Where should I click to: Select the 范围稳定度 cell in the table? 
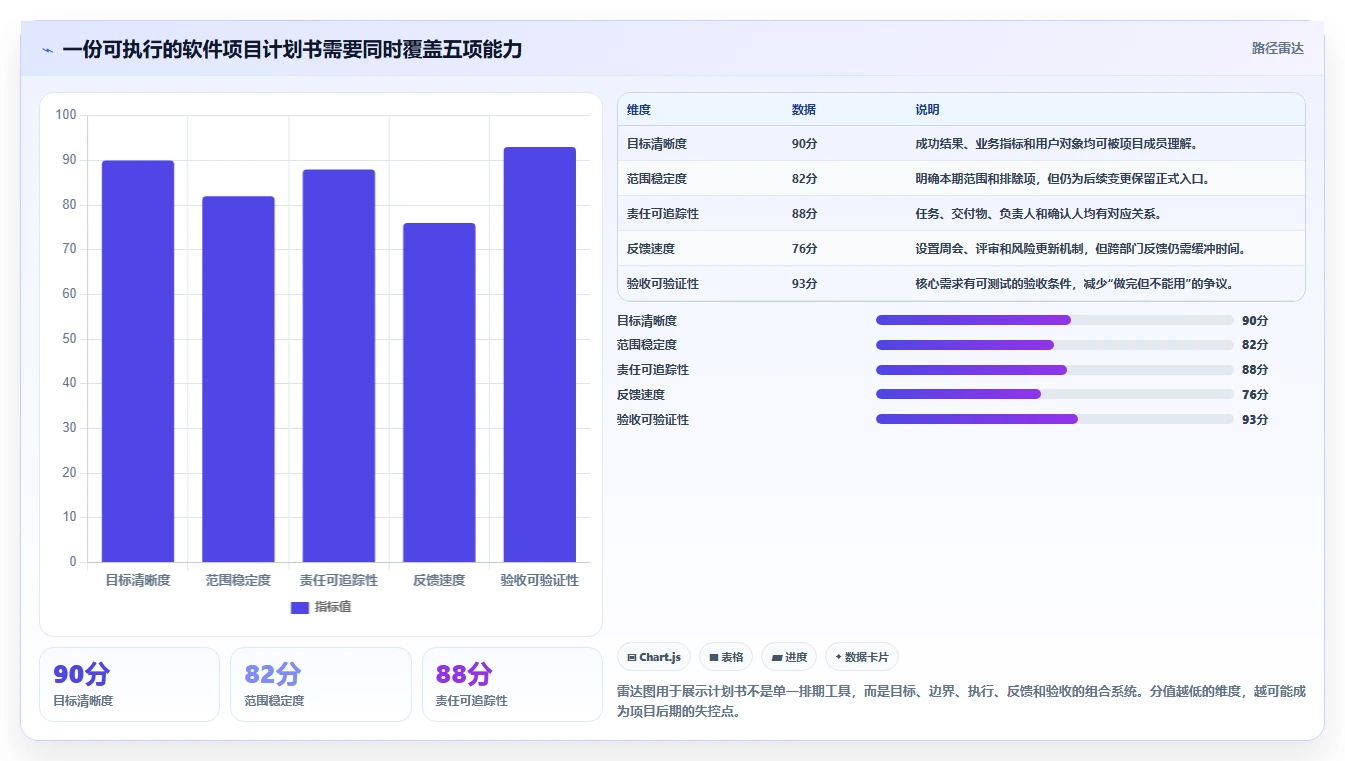[x=657, y=179]
